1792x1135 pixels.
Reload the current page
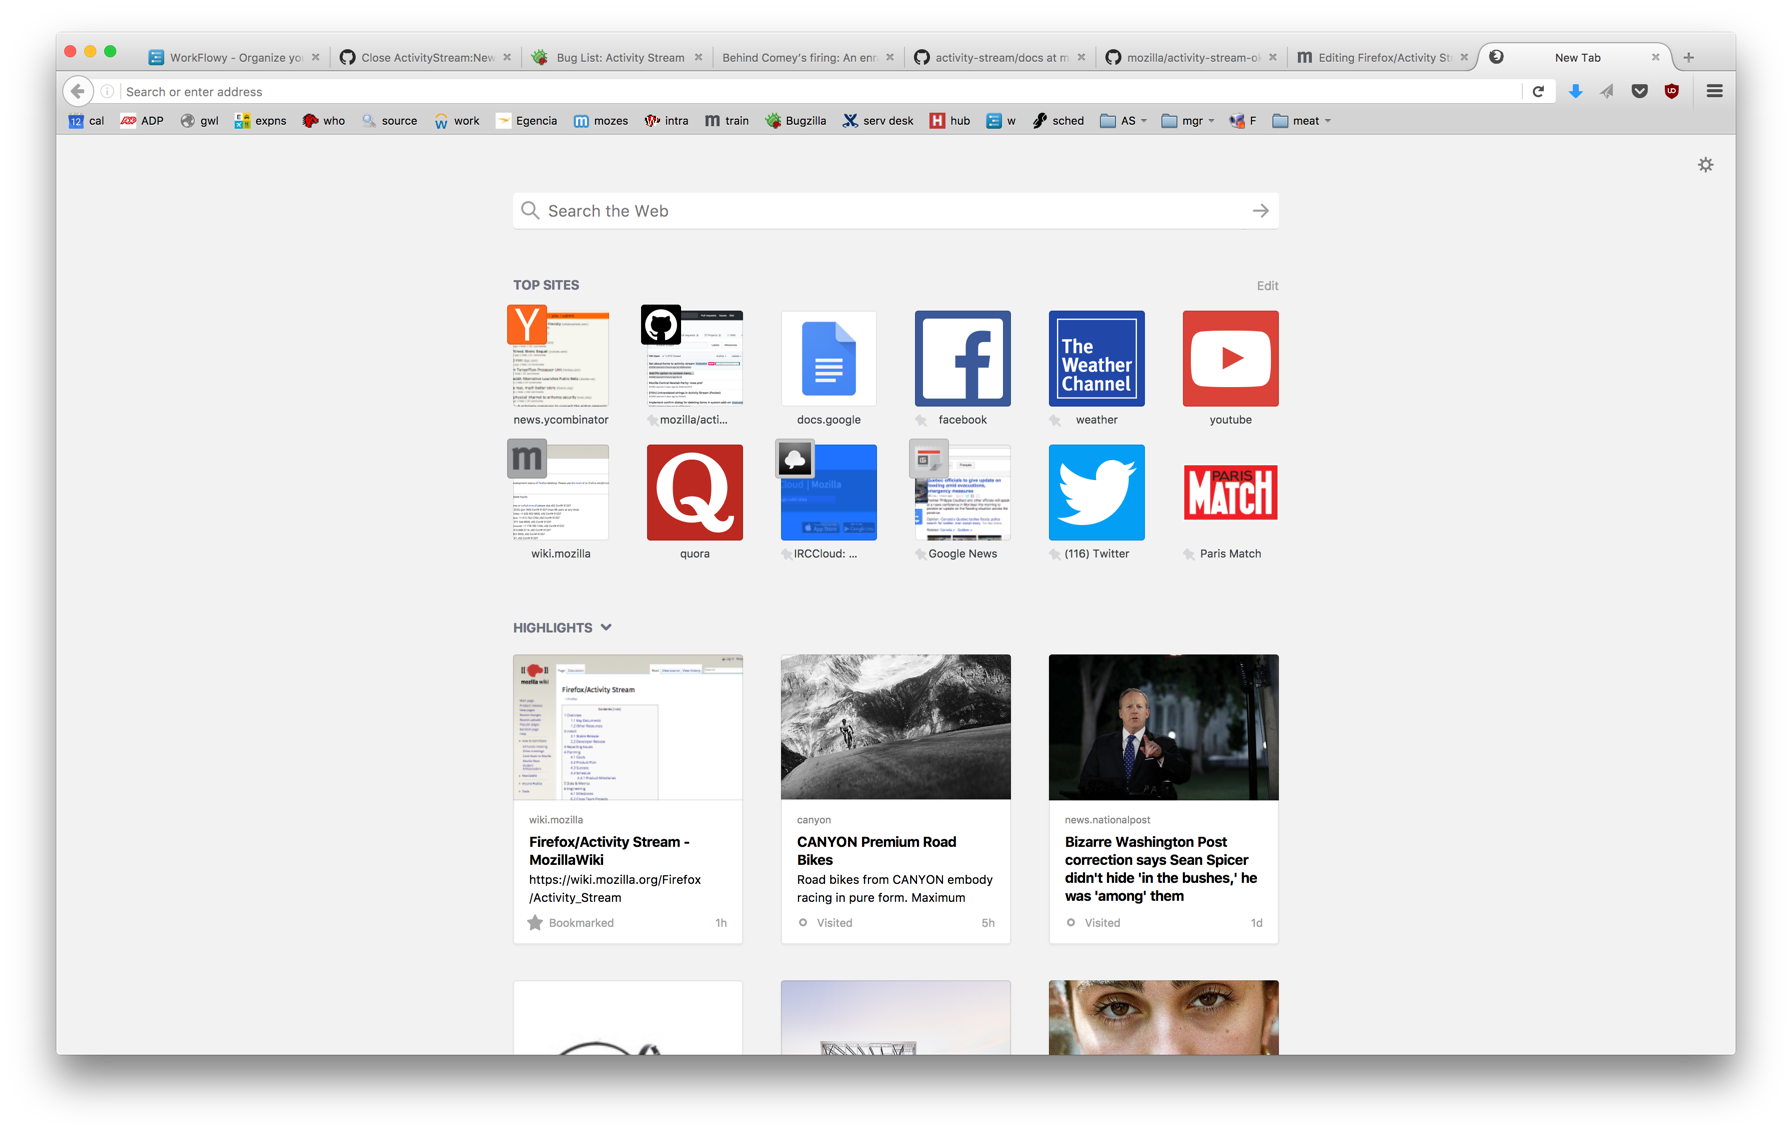click(1538, 91)
